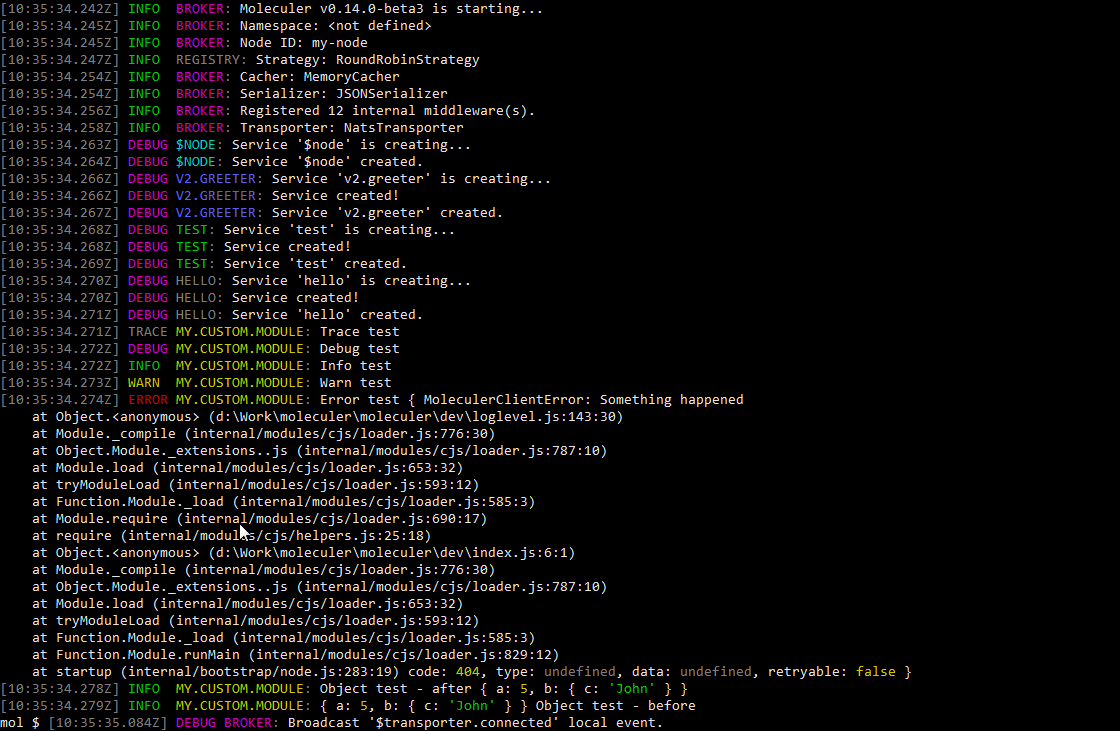Click the [10:35:34.274Z] timestamp
The height and width of the screenshot is (731, 1120).
[x=60, y=400]
